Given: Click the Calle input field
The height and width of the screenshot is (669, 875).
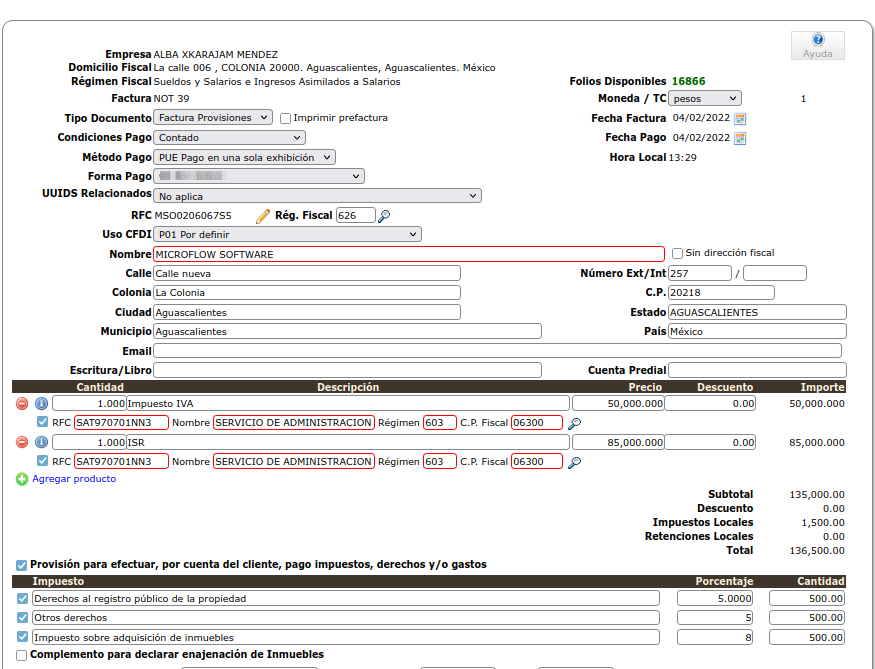Looking at the screenshot, I should [x=307, y=273].
